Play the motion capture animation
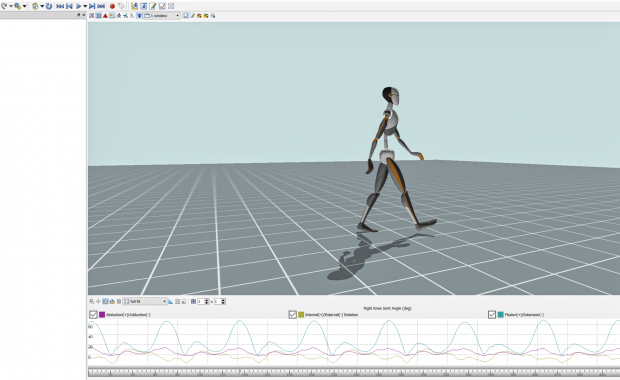This screenshot has width=620, height=380. click(x=78, y=6)
